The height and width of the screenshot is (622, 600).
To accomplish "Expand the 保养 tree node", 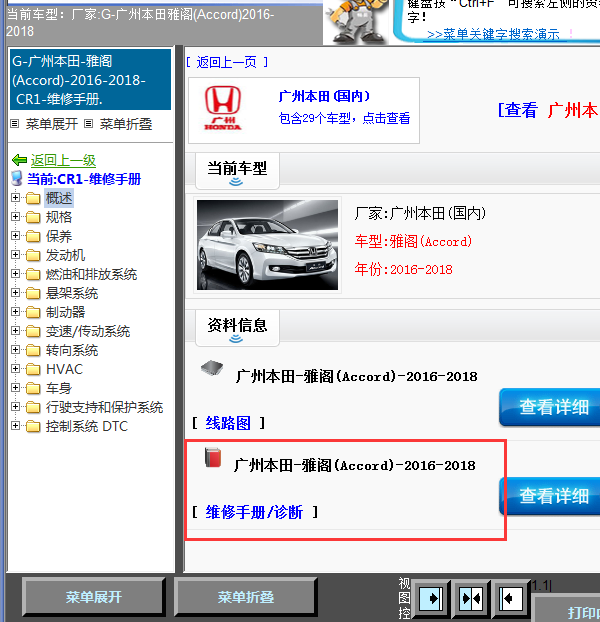I will [x=15, y=236].
